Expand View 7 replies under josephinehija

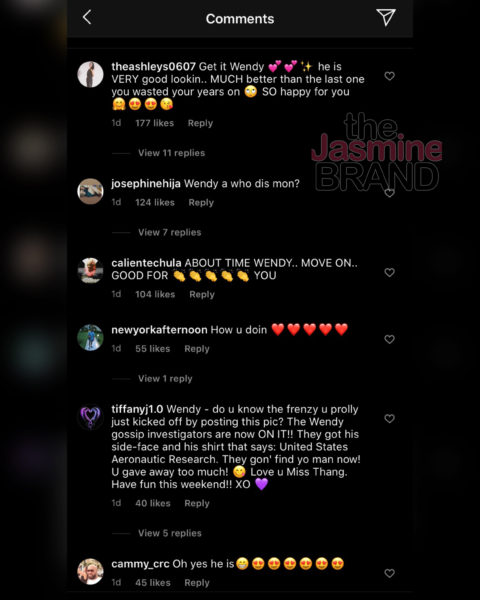pyautogui.click(x=170, y=232)
